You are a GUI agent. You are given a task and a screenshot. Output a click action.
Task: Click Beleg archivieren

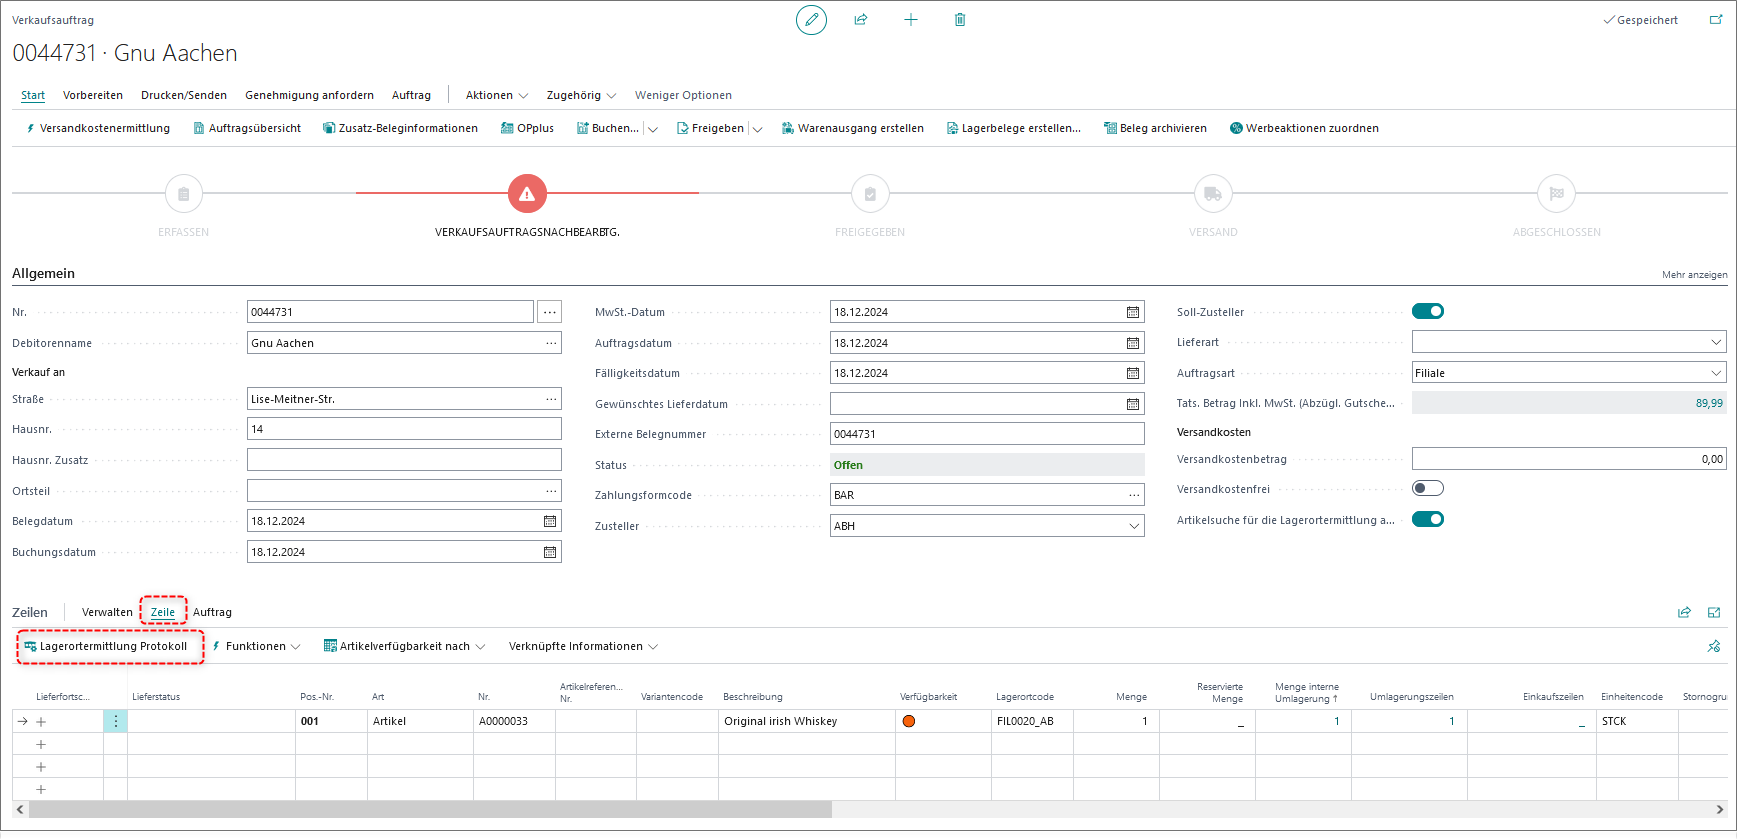[1155, 128]
